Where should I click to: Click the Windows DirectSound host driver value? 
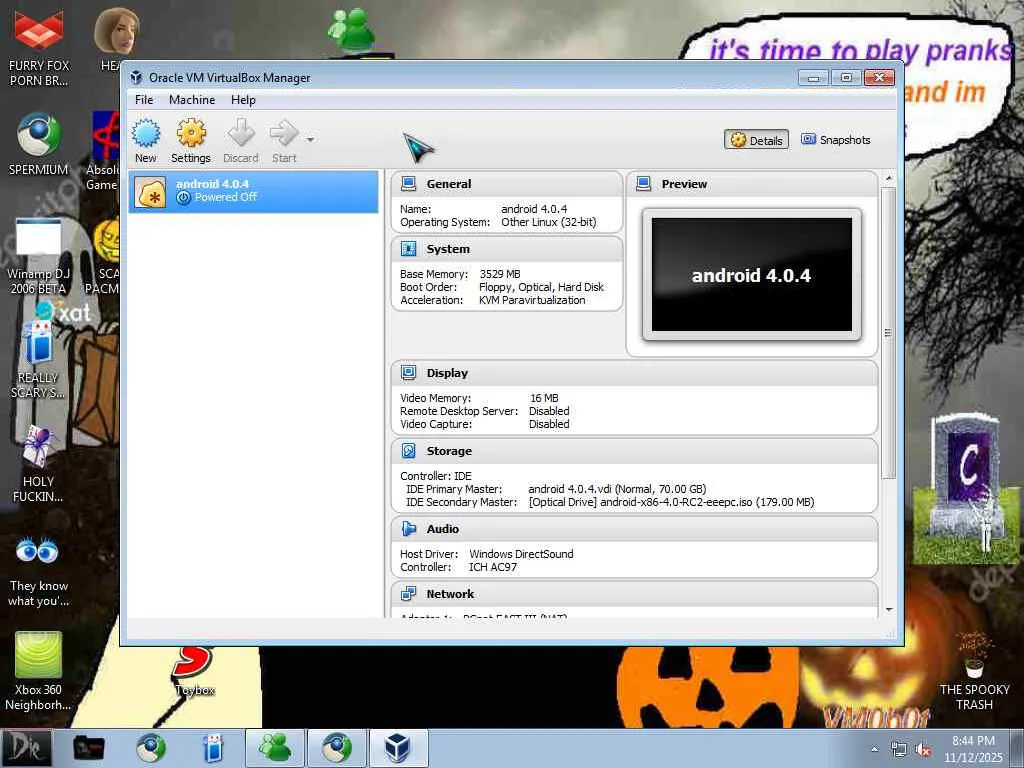[x=521, y=554]
